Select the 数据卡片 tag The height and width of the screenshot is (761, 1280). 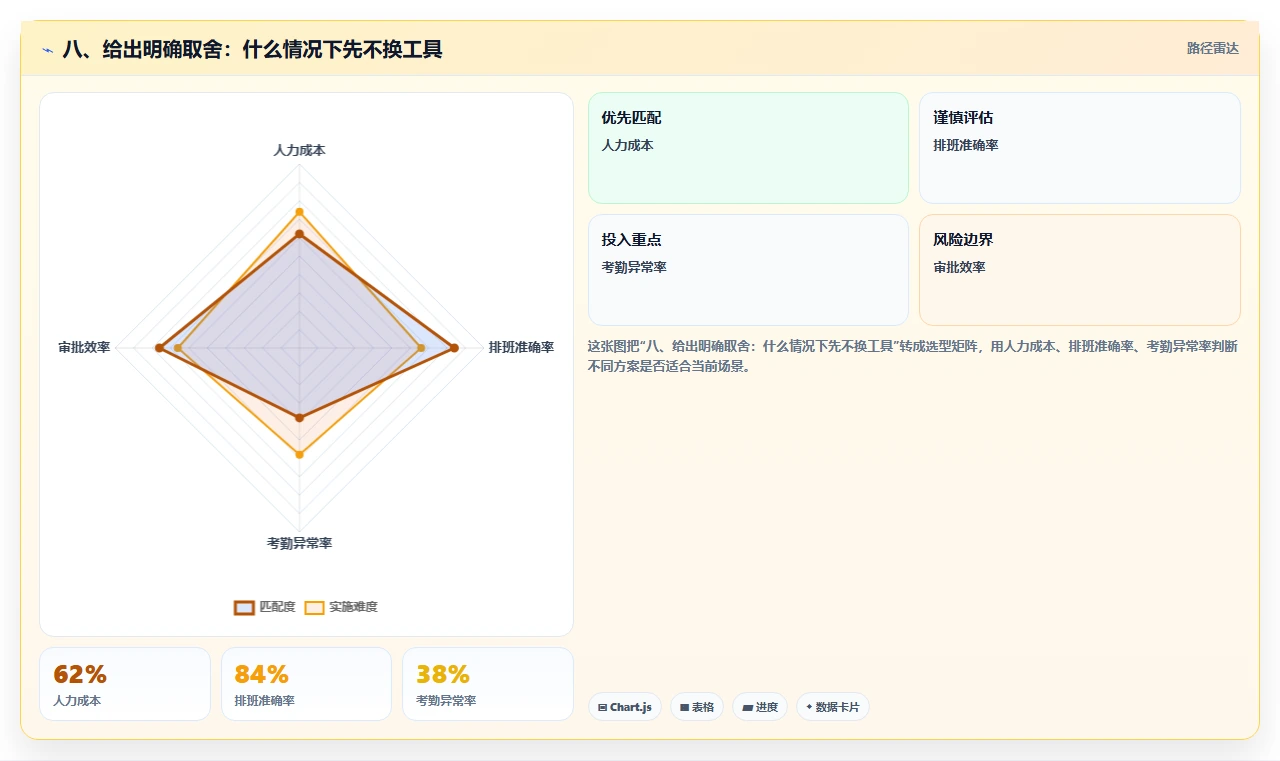(833, 707)
